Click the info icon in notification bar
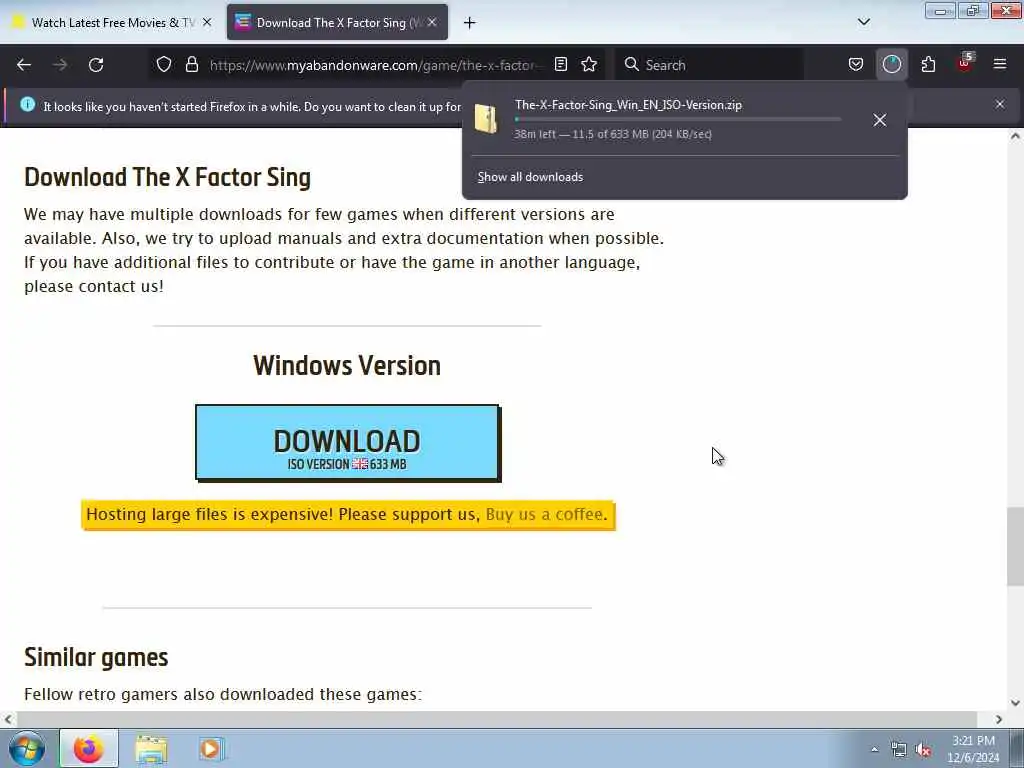The image size is (1024, 768). pos(27,104)
